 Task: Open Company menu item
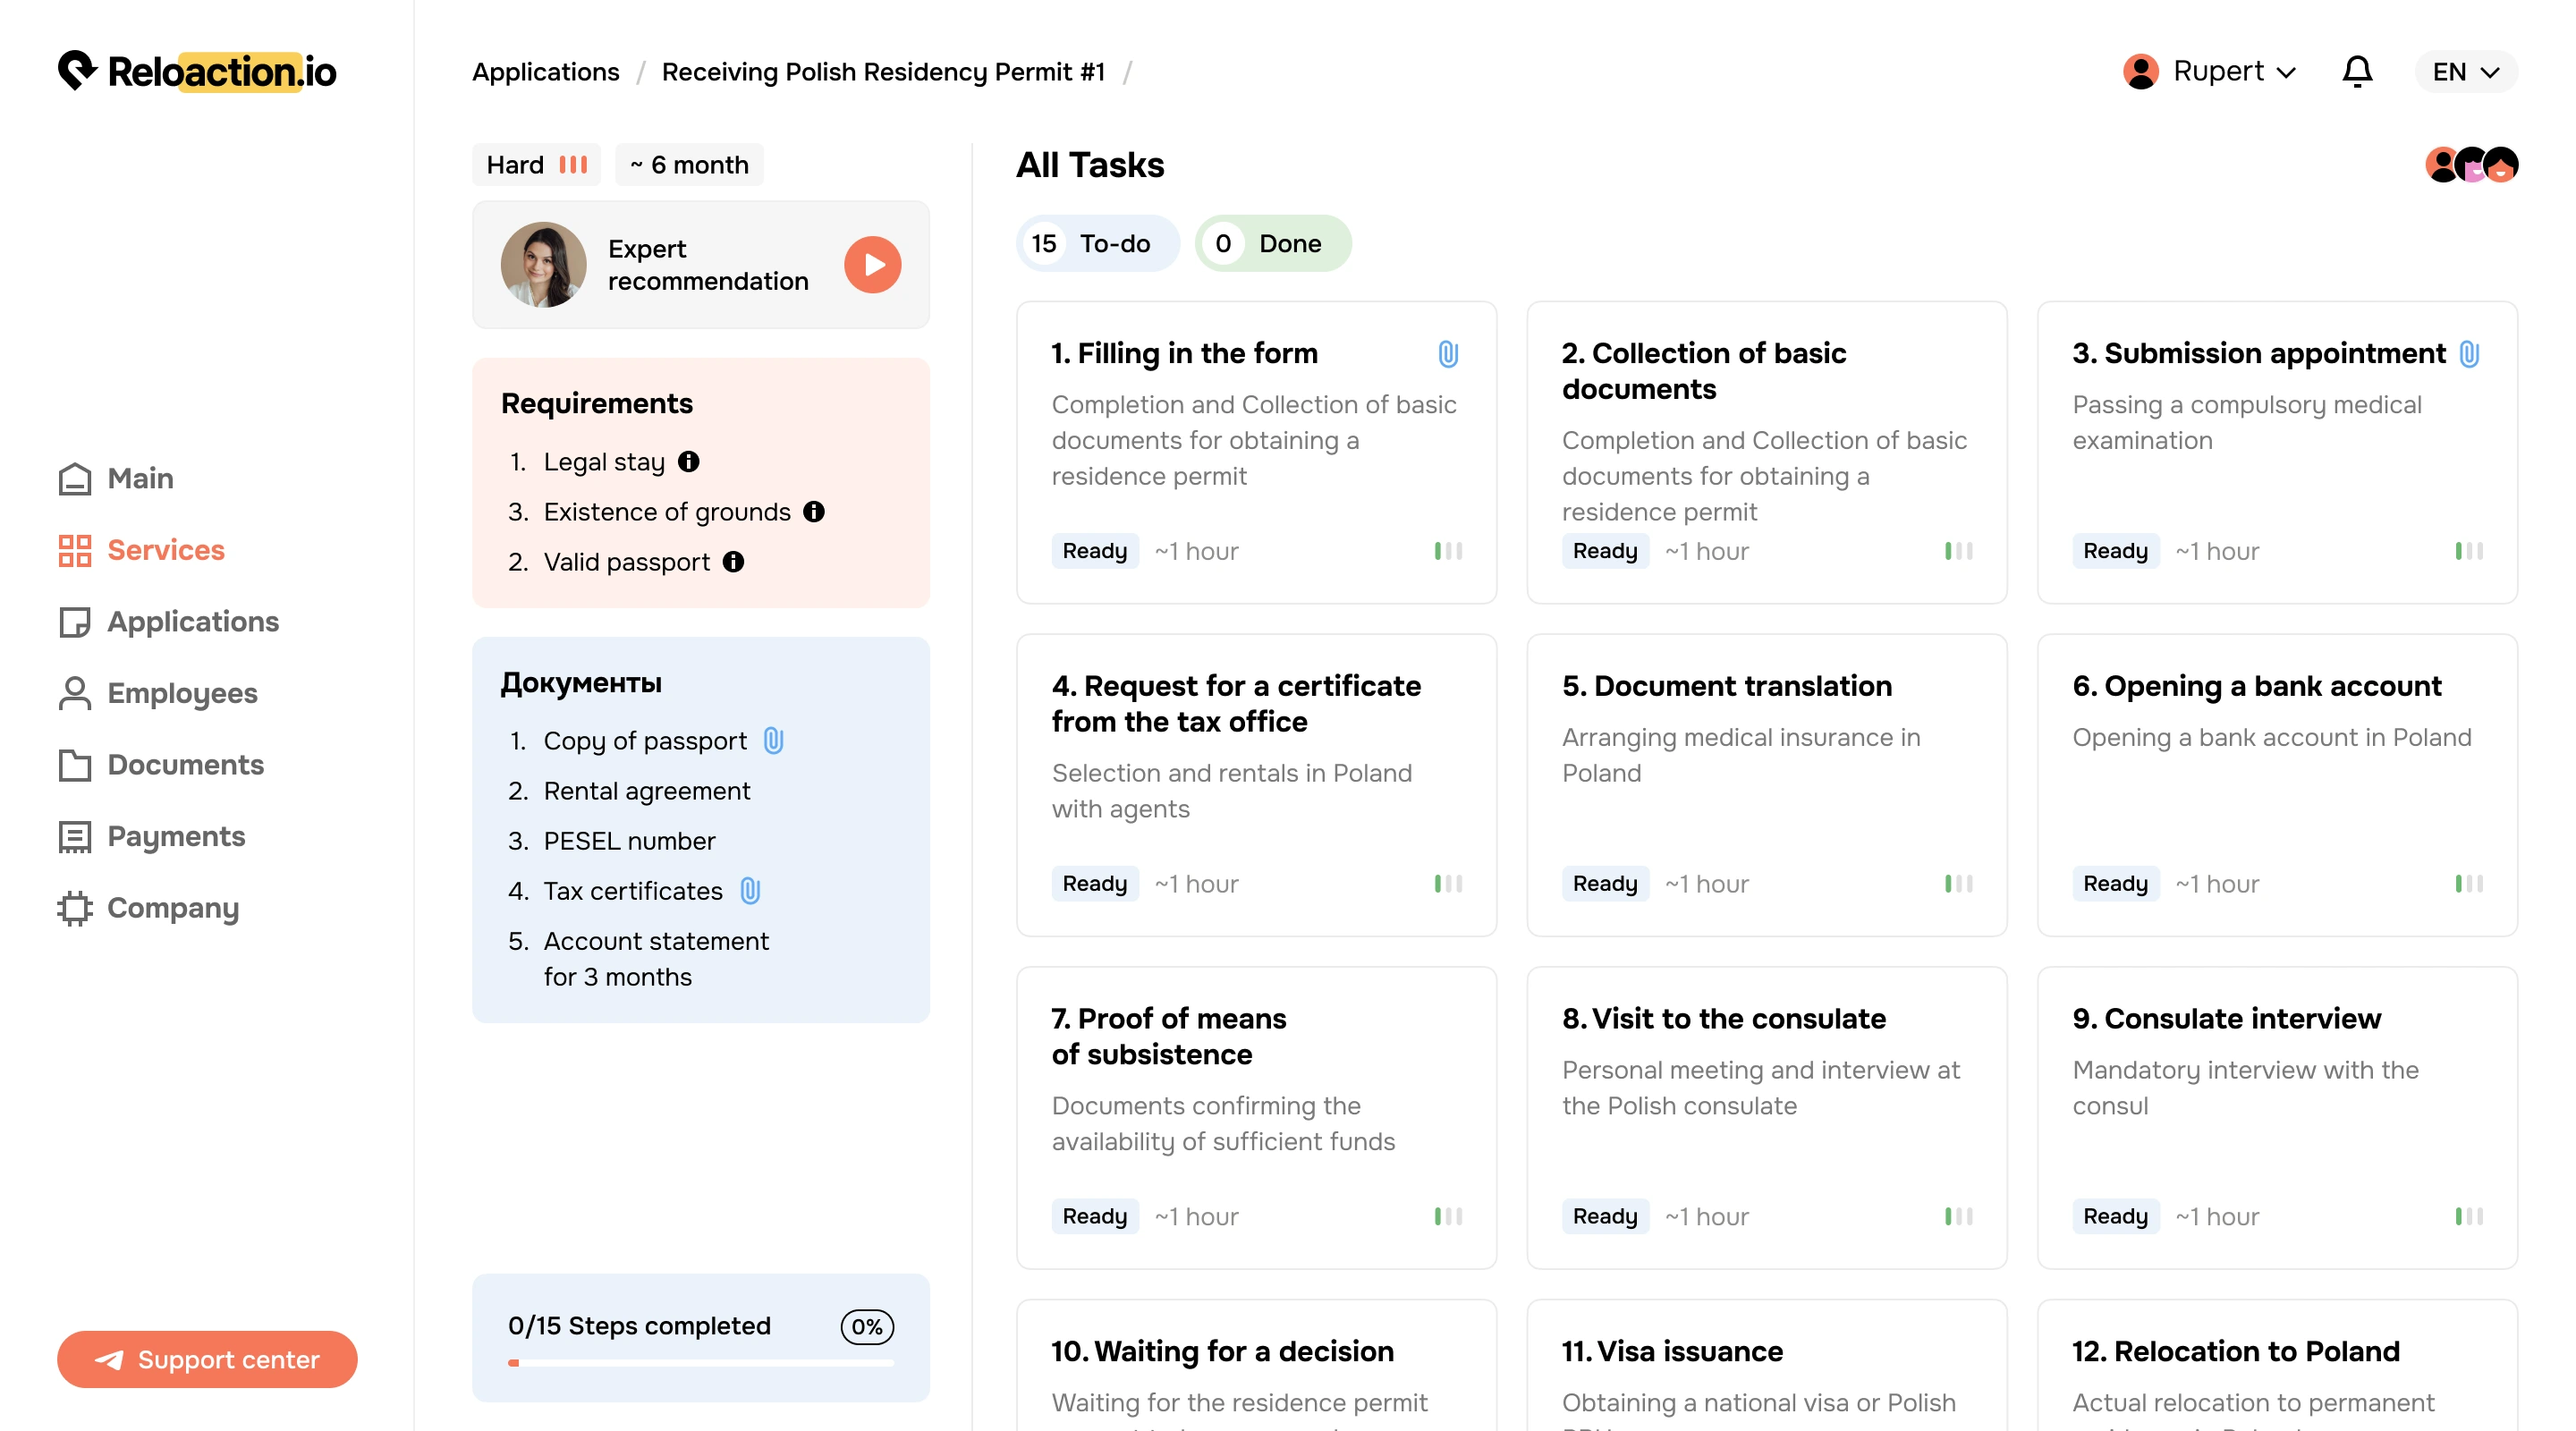[149, 908]
